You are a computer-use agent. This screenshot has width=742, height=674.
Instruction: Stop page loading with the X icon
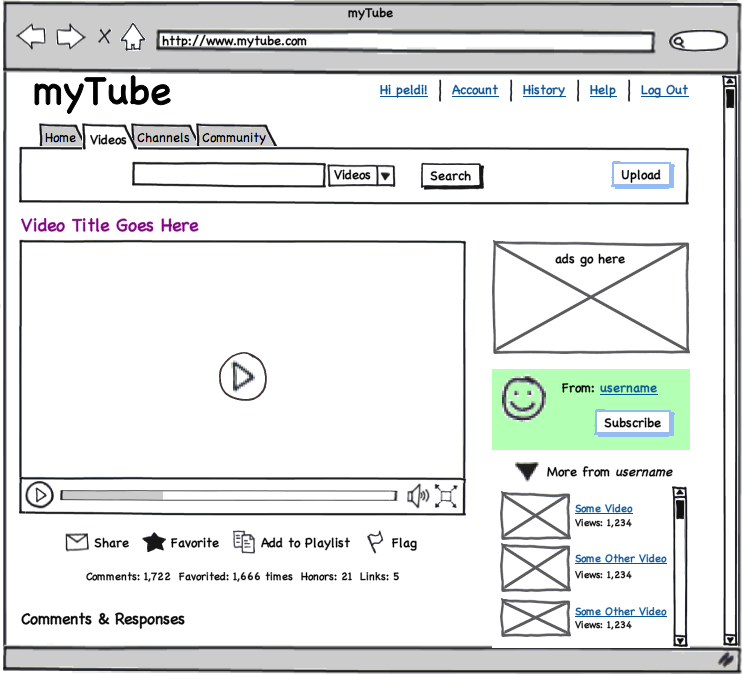pyautogui.click(x=105, y=36)
